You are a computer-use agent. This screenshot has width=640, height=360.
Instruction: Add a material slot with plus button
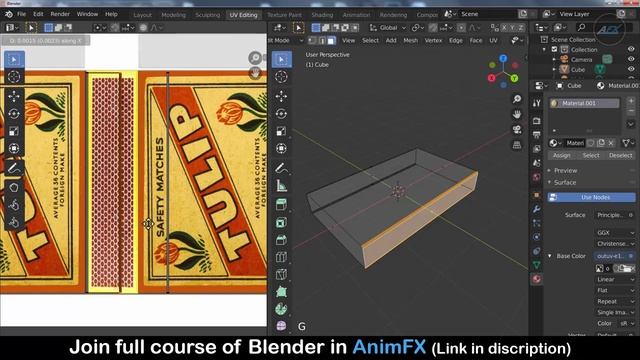point(631,100)
